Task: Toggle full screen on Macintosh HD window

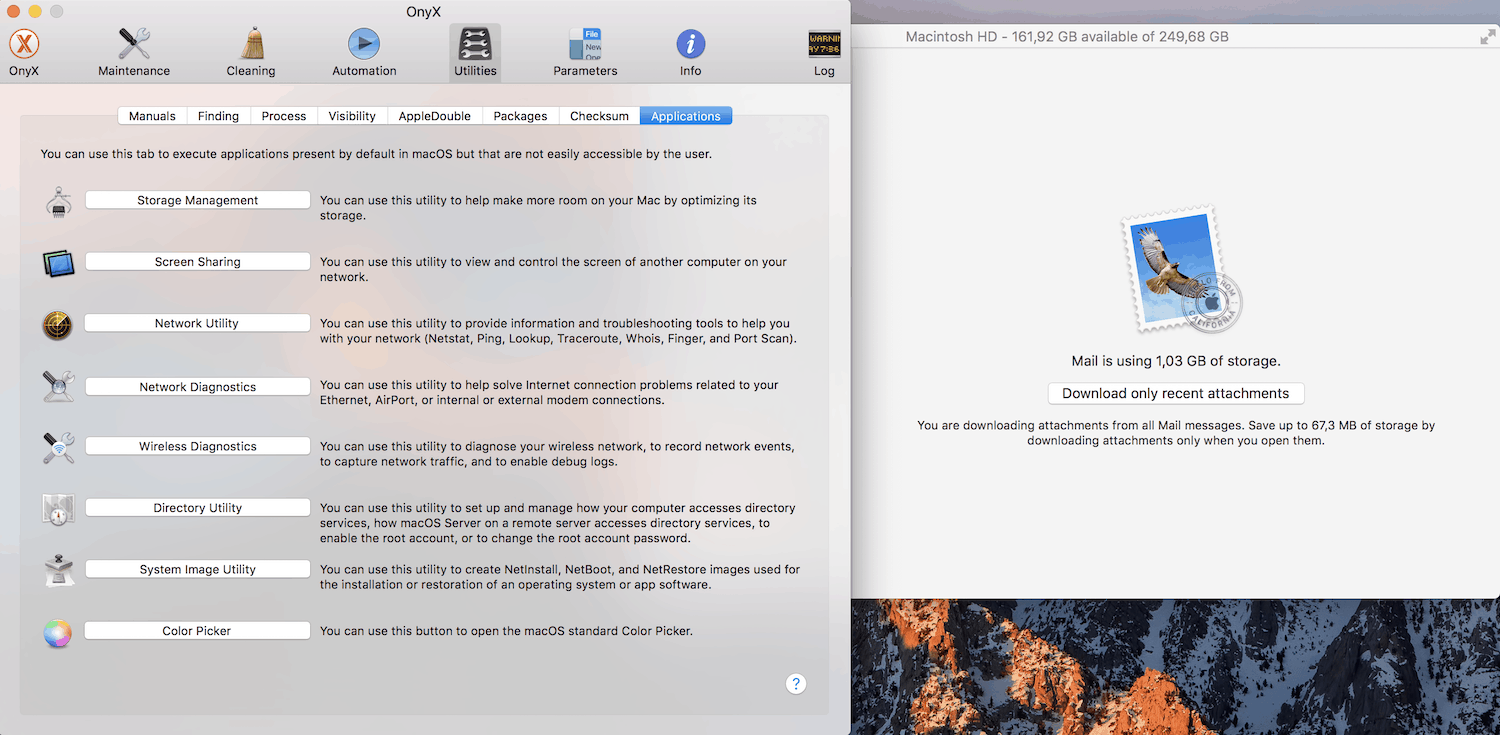Action: click(x=1487, y=37)
